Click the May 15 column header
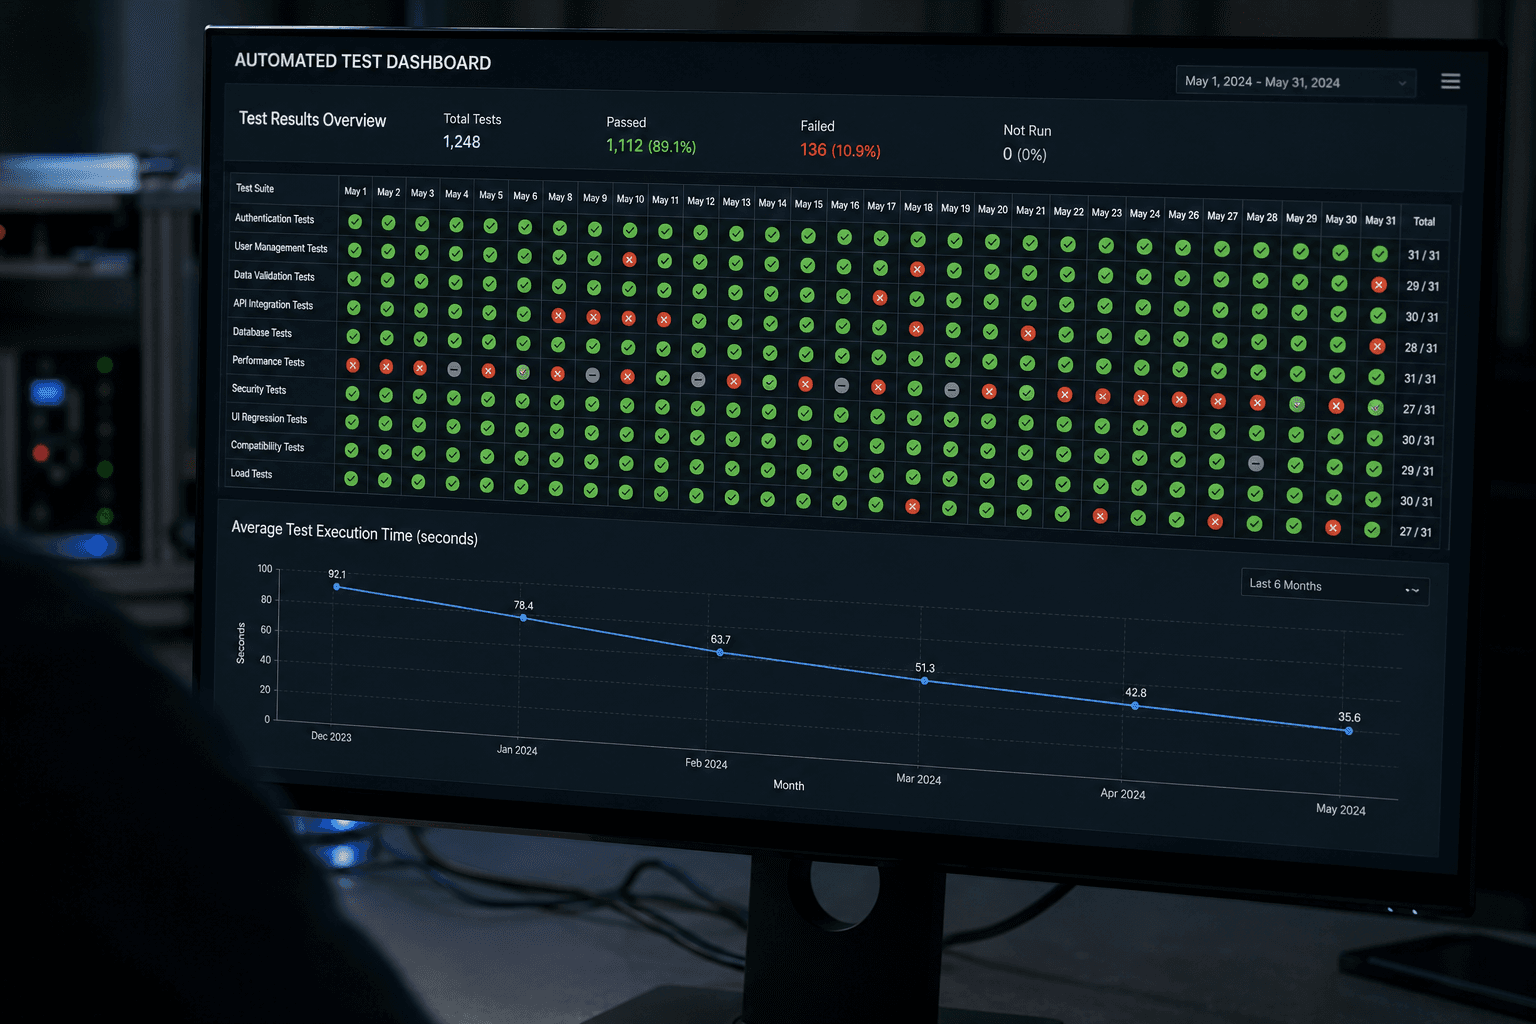1536x1024 pixels. [809, 204]
